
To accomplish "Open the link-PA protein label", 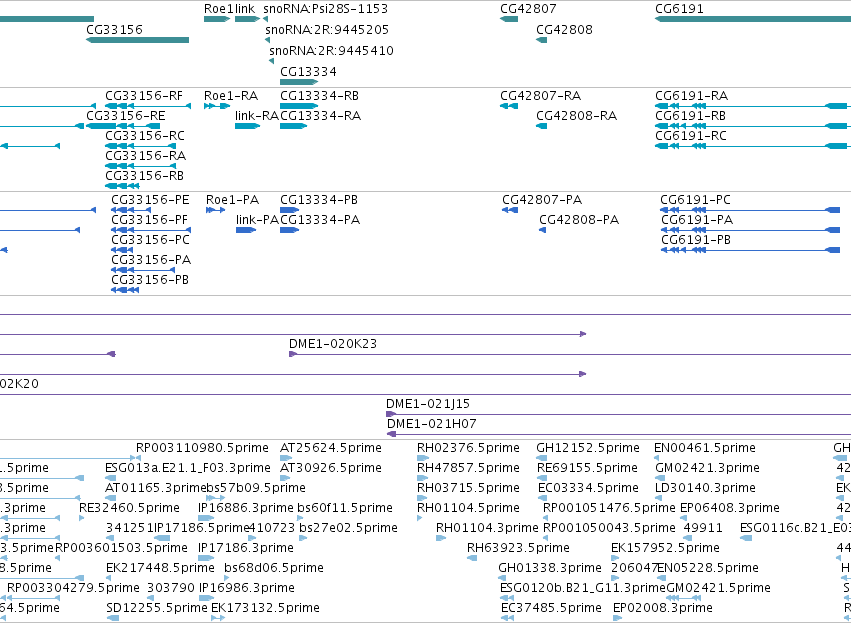I will point(257,220).
